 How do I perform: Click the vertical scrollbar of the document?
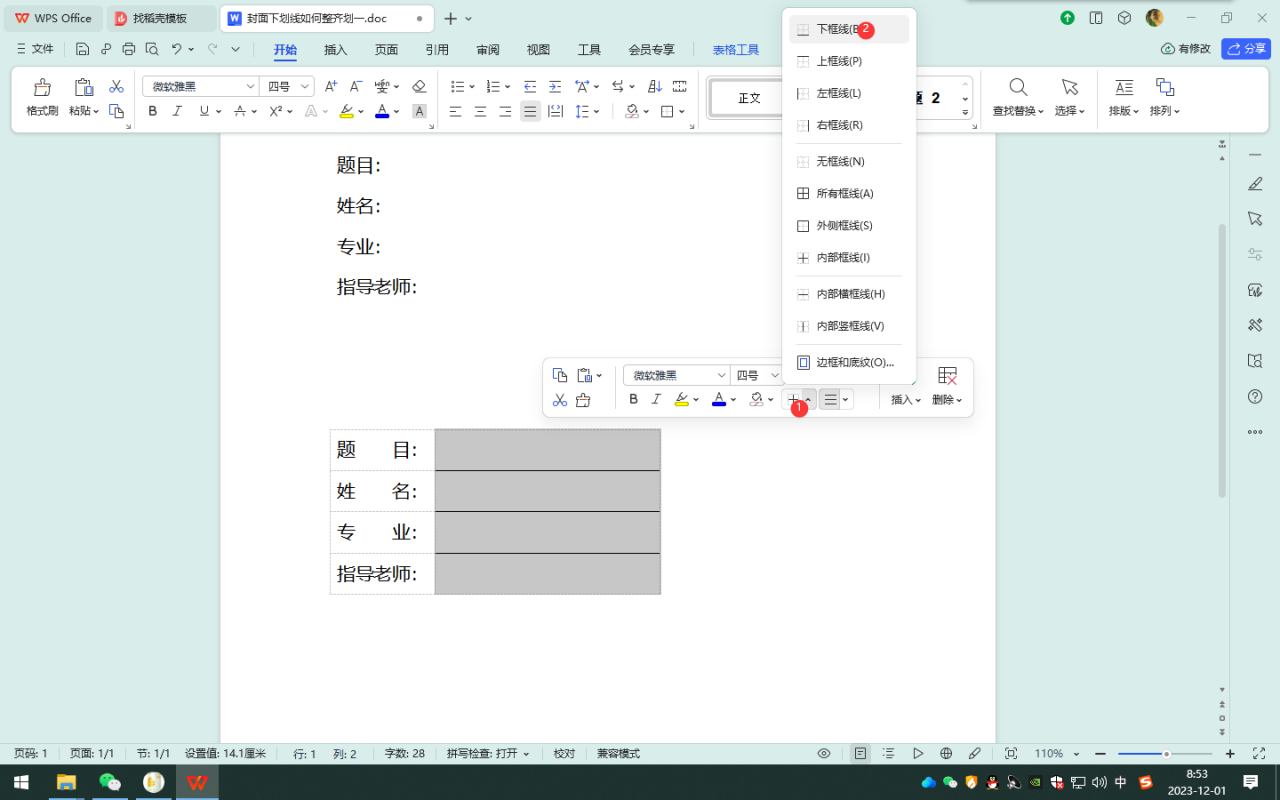1222,360
